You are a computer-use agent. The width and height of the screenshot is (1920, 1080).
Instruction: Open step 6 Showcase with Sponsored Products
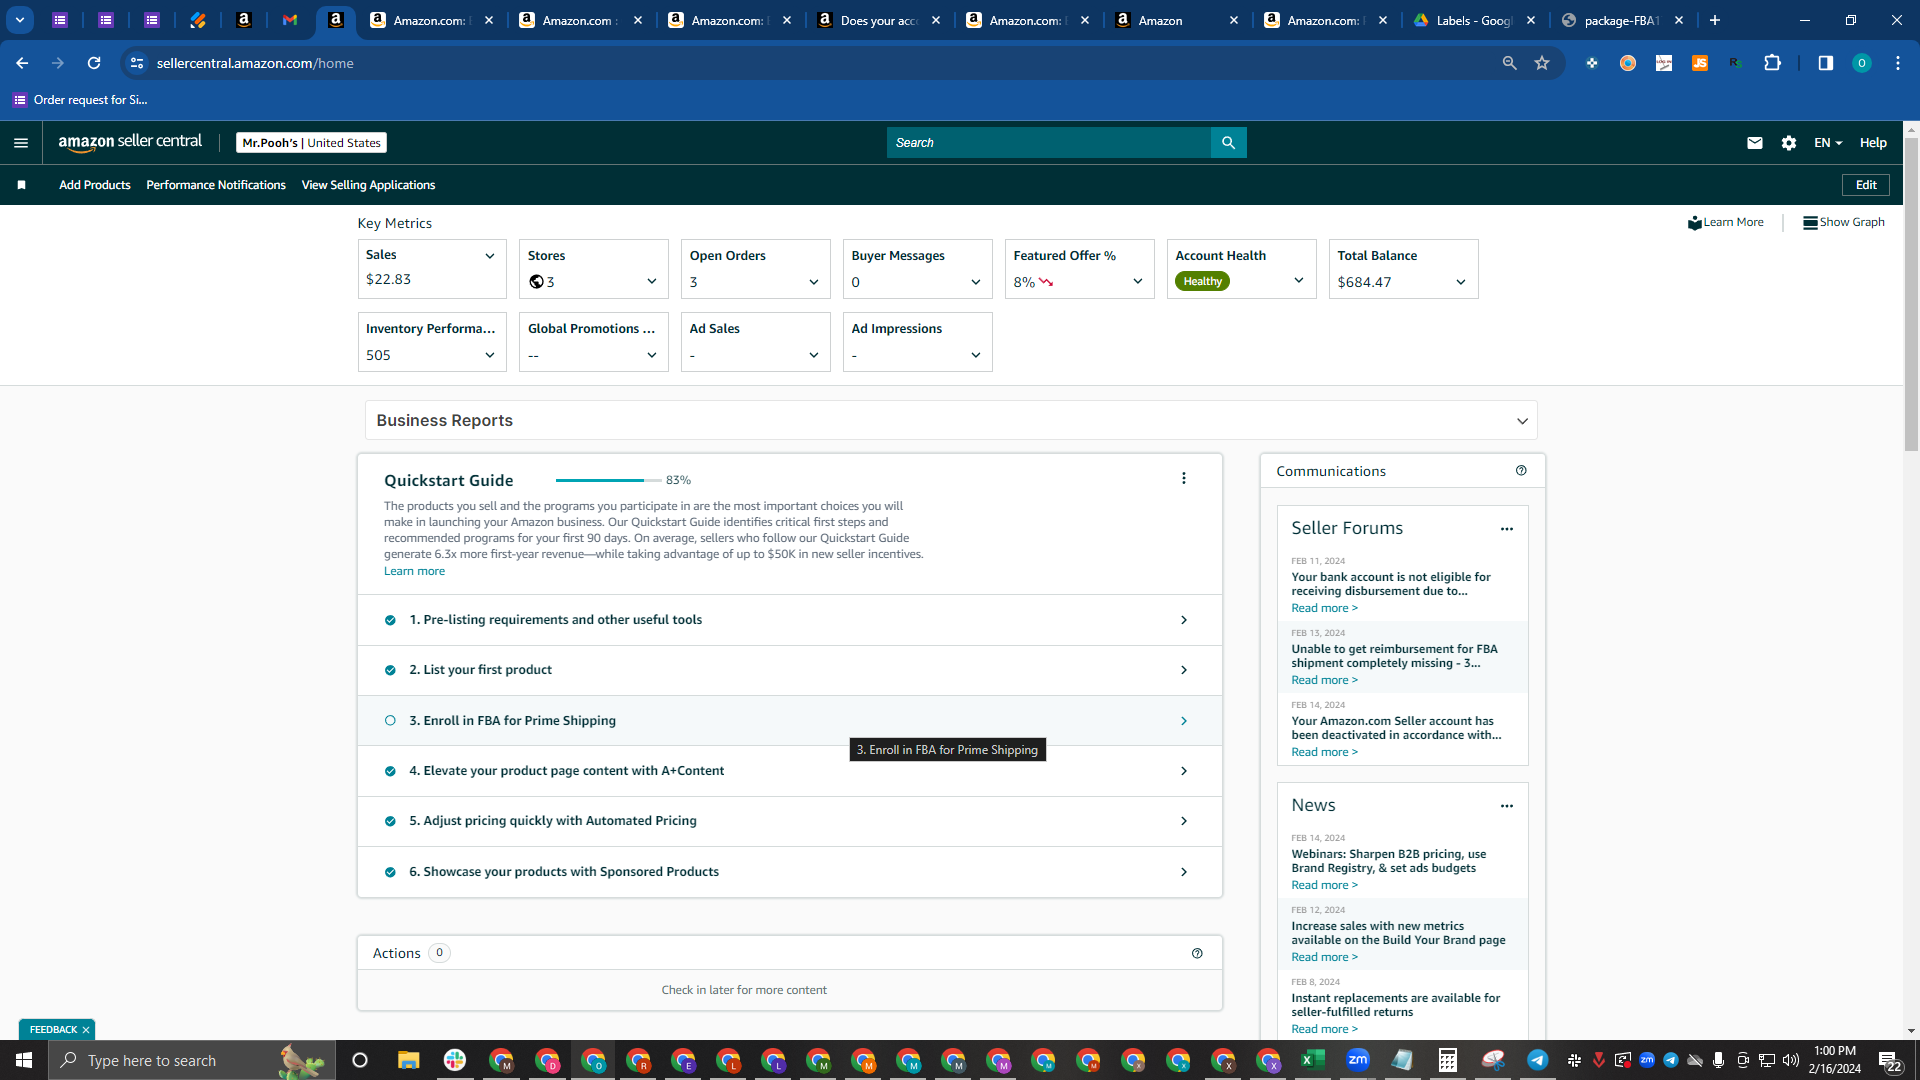point(790,872)
